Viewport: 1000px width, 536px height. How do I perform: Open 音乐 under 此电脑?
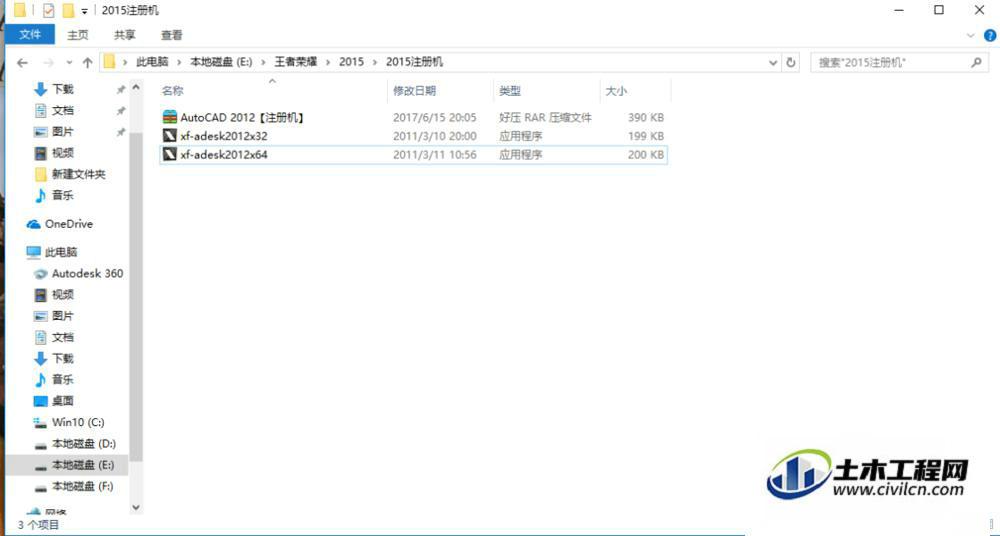click(x=62, y=379)
